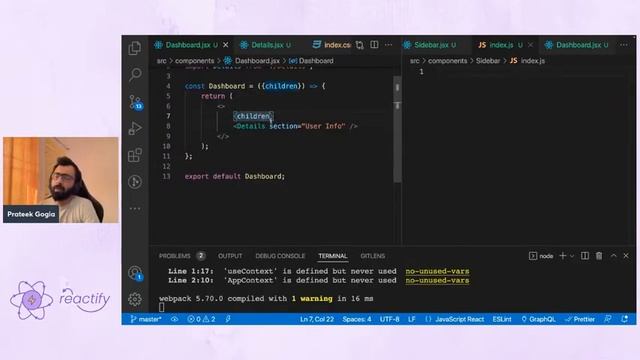Open the Run and Debug view
The image size is (640, 360).
click(x=135, y=128)
